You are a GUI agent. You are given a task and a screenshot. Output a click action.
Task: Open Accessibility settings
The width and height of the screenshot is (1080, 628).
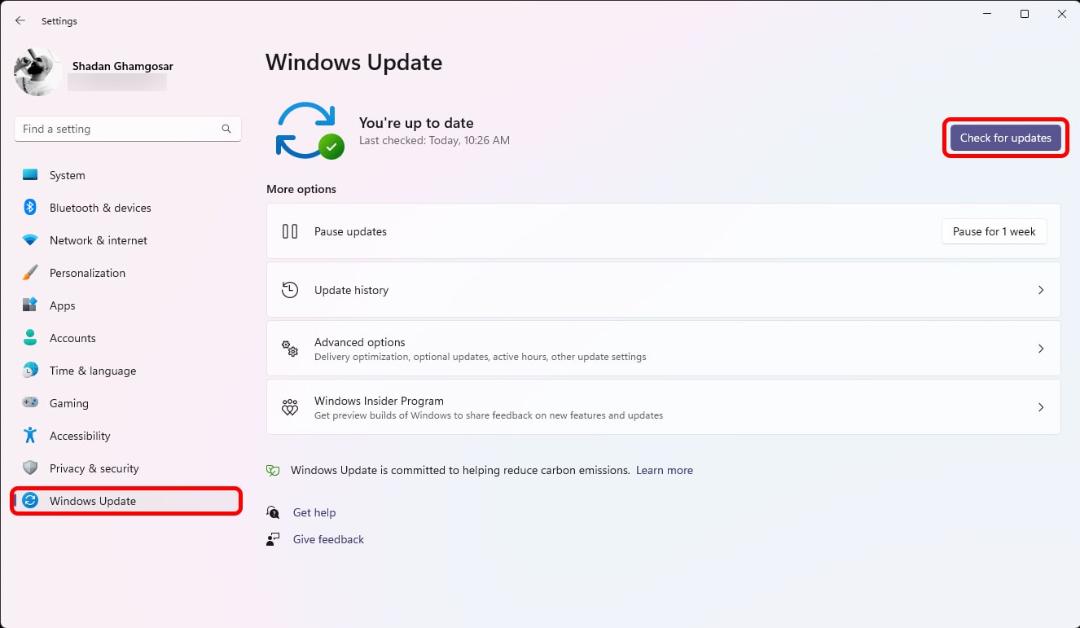[x=127, y=435]
